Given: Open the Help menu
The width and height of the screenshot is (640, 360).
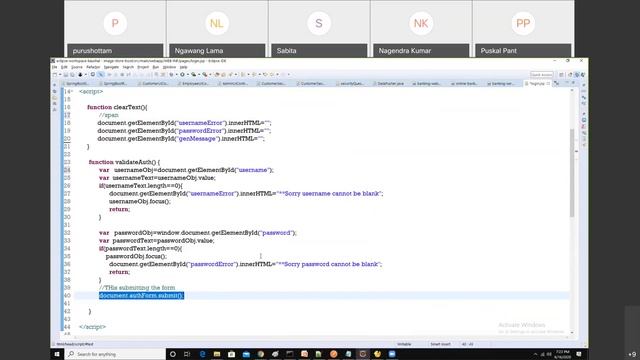Looking at the screenshot, I should pyautogui.click(x=184, y=67).
